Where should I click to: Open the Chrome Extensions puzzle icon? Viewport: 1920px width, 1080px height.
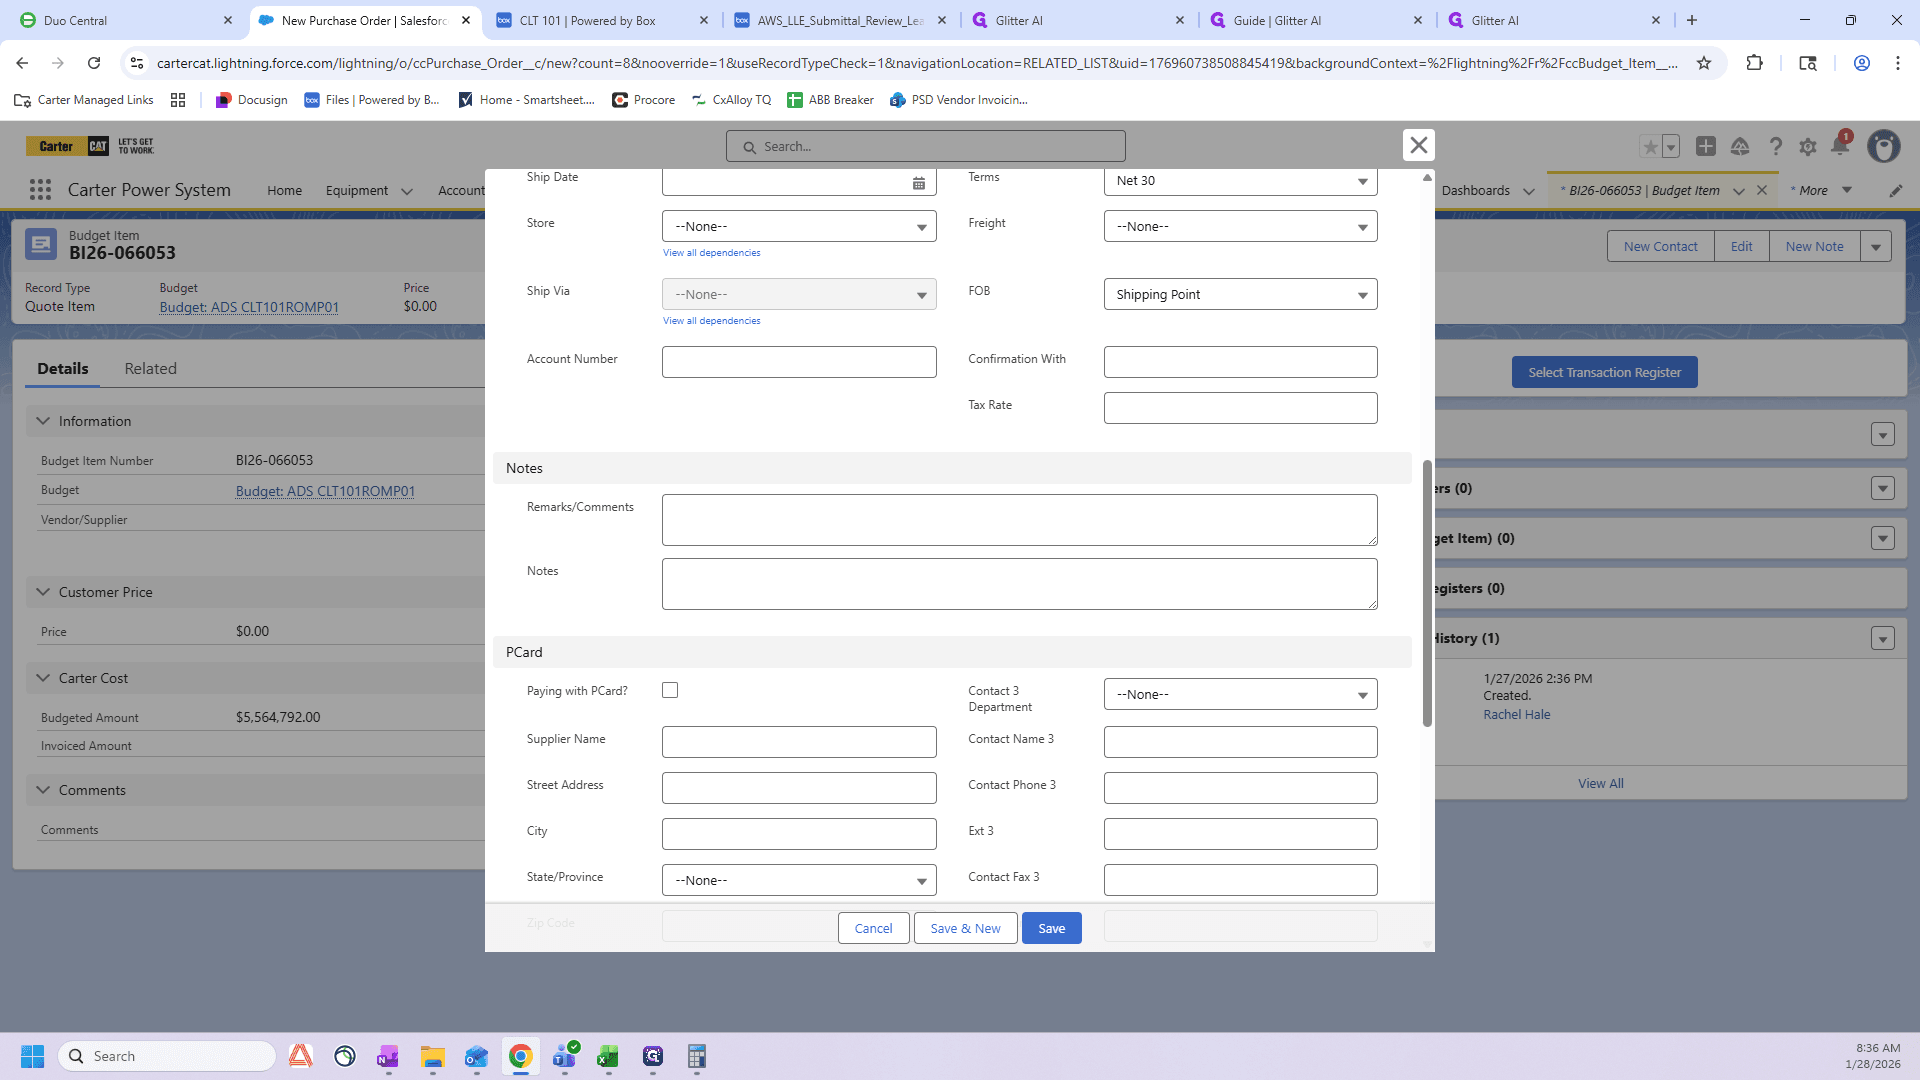click(x=1754, y=63)
